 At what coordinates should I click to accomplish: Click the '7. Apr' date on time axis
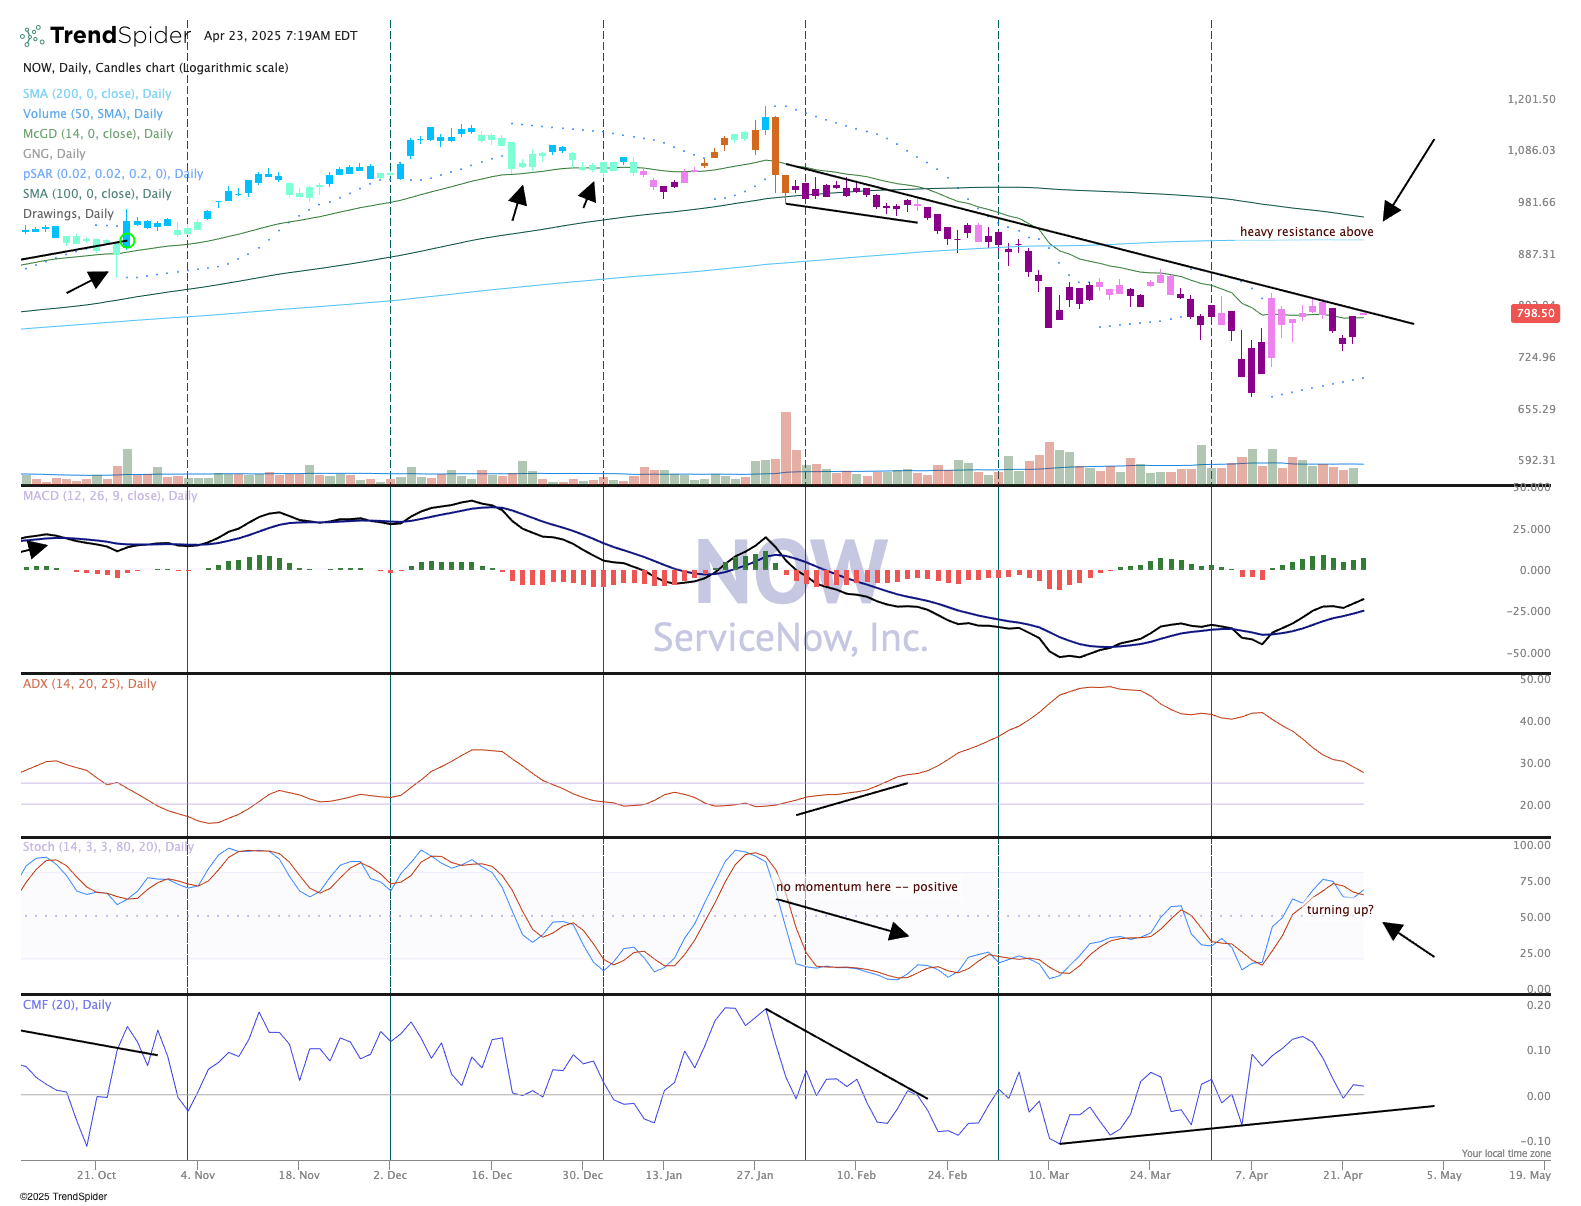(x=1251, y=1175)
